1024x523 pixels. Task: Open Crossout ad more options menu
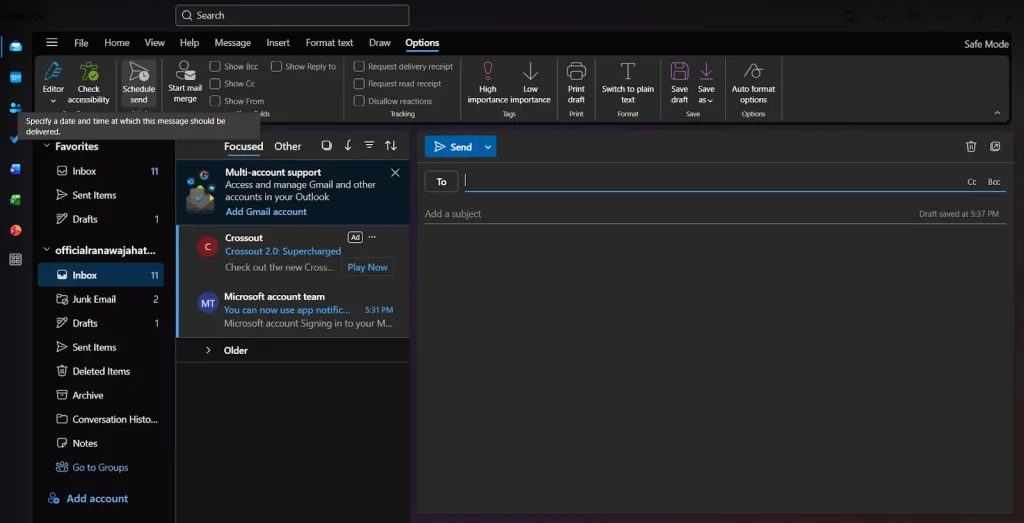coord(372,237)
